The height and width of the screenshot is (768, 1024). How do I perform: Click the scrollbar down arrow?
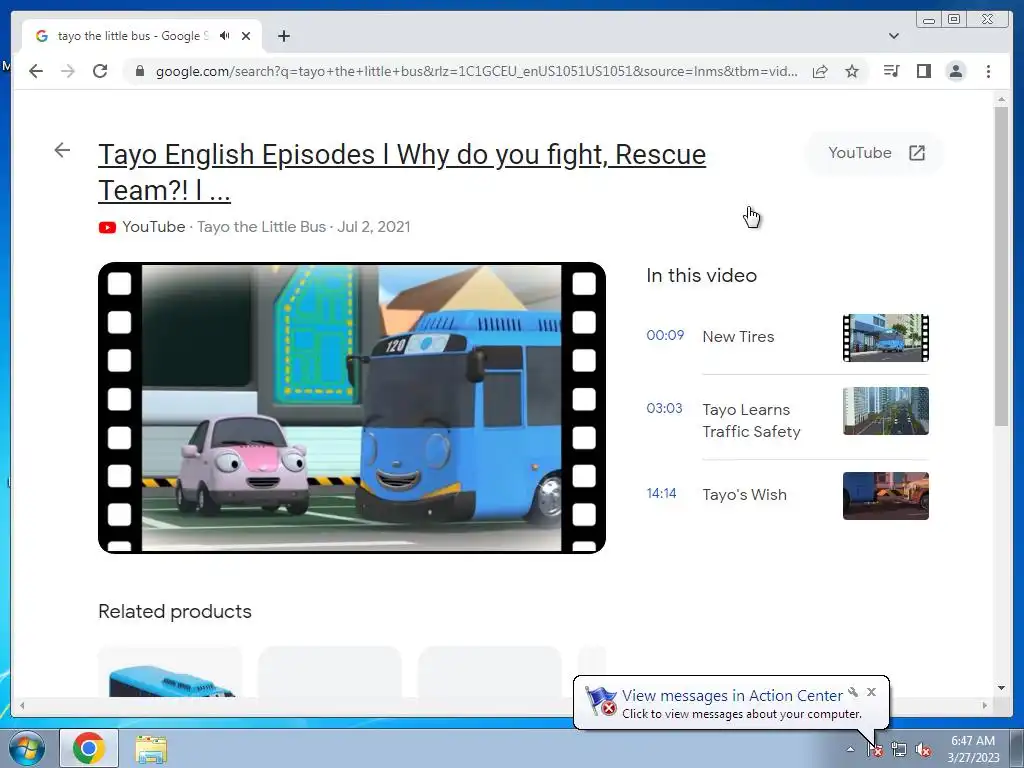[1001, 688]
